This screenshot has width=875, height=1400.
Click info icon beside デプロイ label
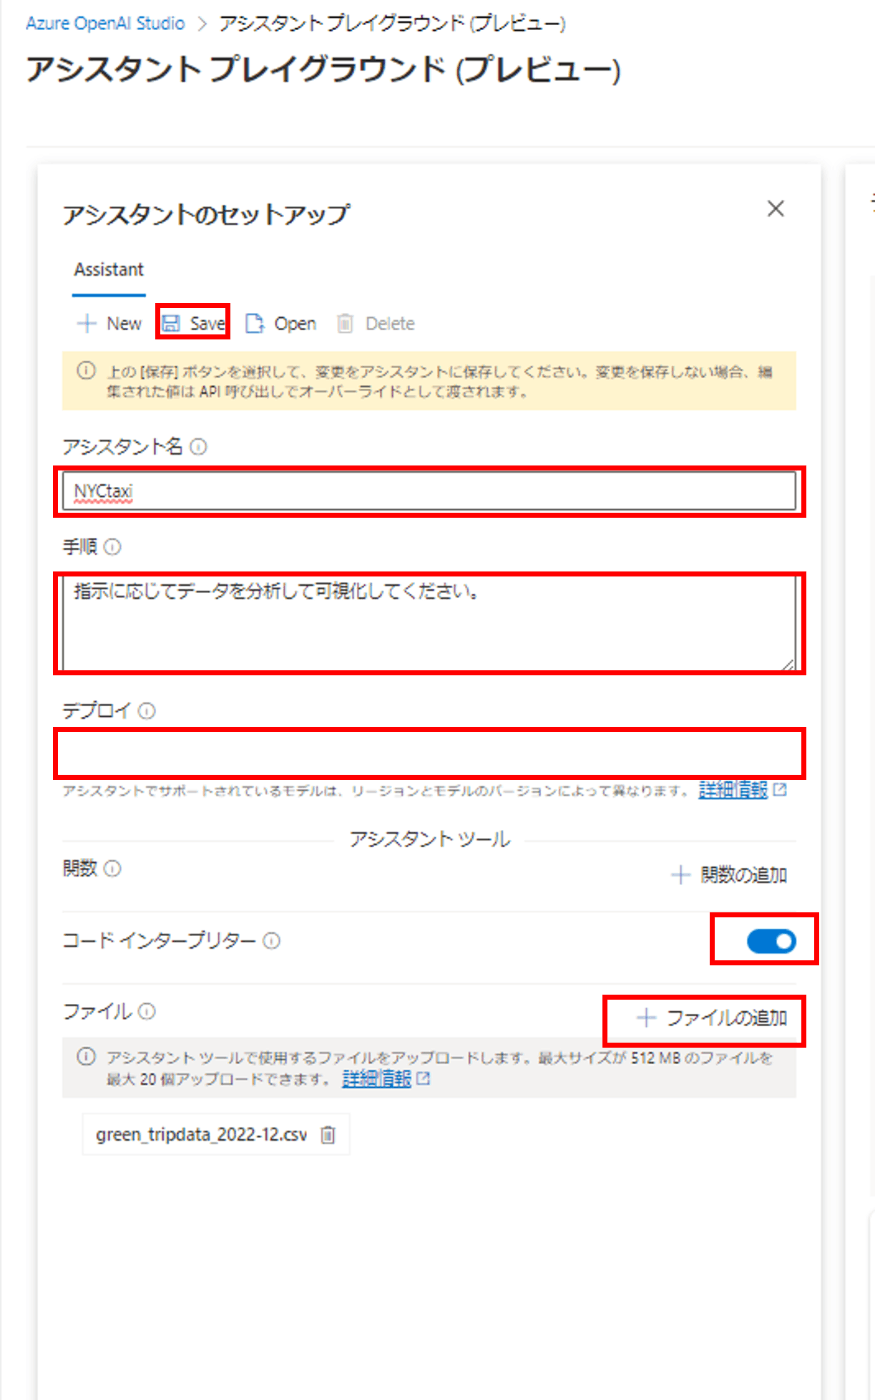(x=147, y=711)
